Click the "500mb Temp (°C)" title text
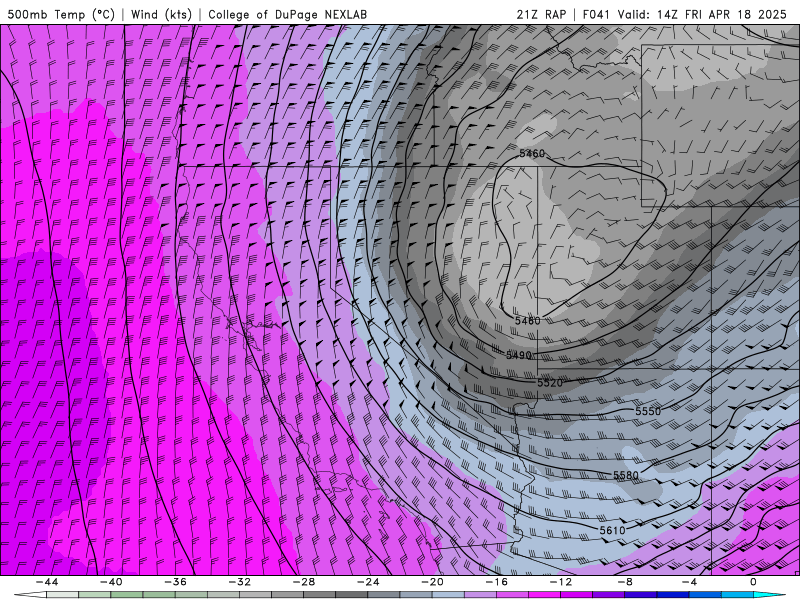The width and height of the screenshot is (800, 600). (x=61, y=14)
